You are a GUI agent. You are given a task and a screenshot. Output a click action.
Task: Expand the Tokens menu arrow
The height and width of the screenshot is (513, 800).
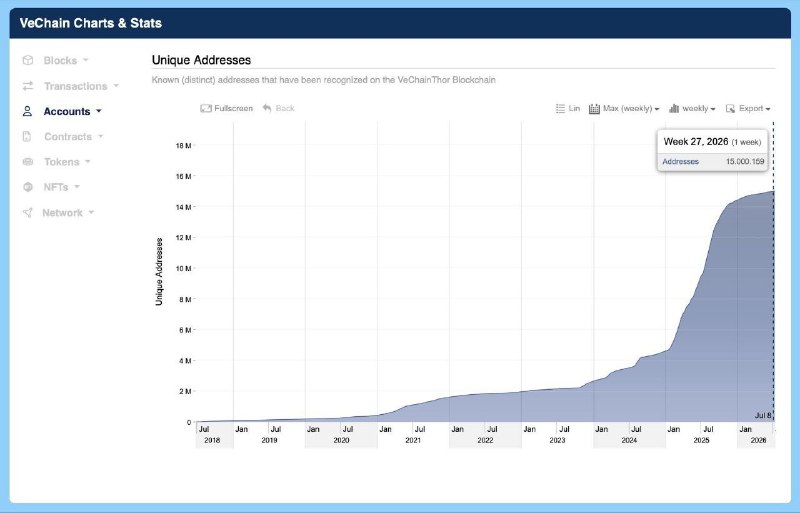[x=88, y=162]
